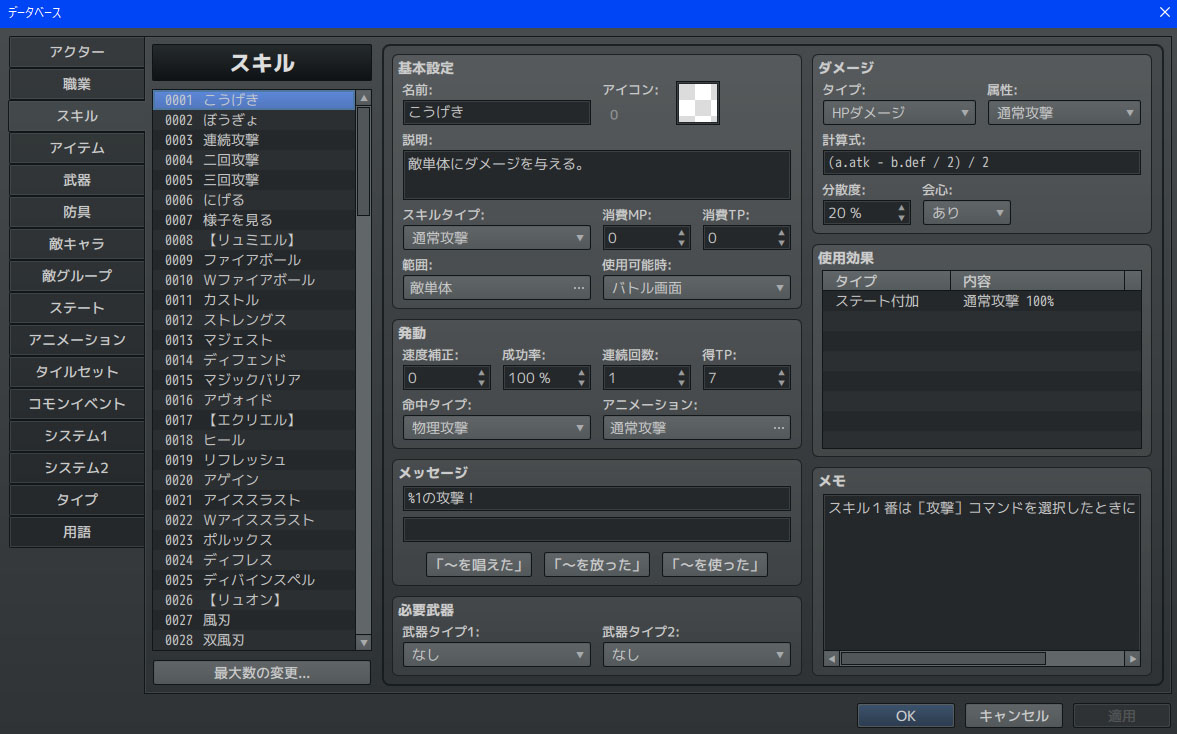The height and width of the screenshot is (734, 1177).
Task: Click the 最大数の変更... button
Action: (x=262, y=672)
